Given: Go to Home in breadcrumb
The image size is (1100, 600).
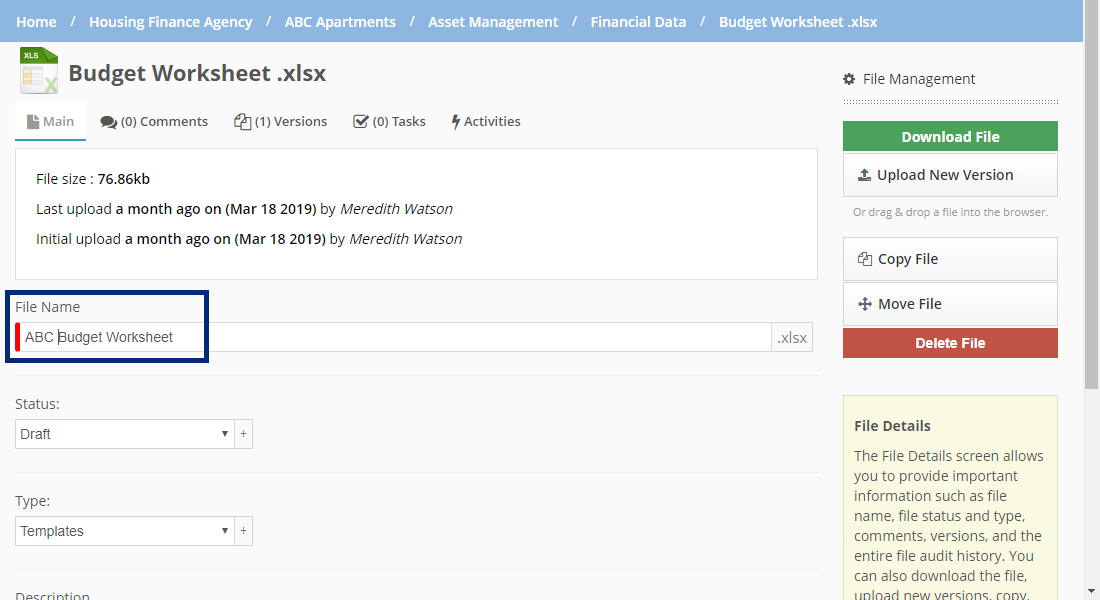Looking at the screenshot, I should coord(36,22).
